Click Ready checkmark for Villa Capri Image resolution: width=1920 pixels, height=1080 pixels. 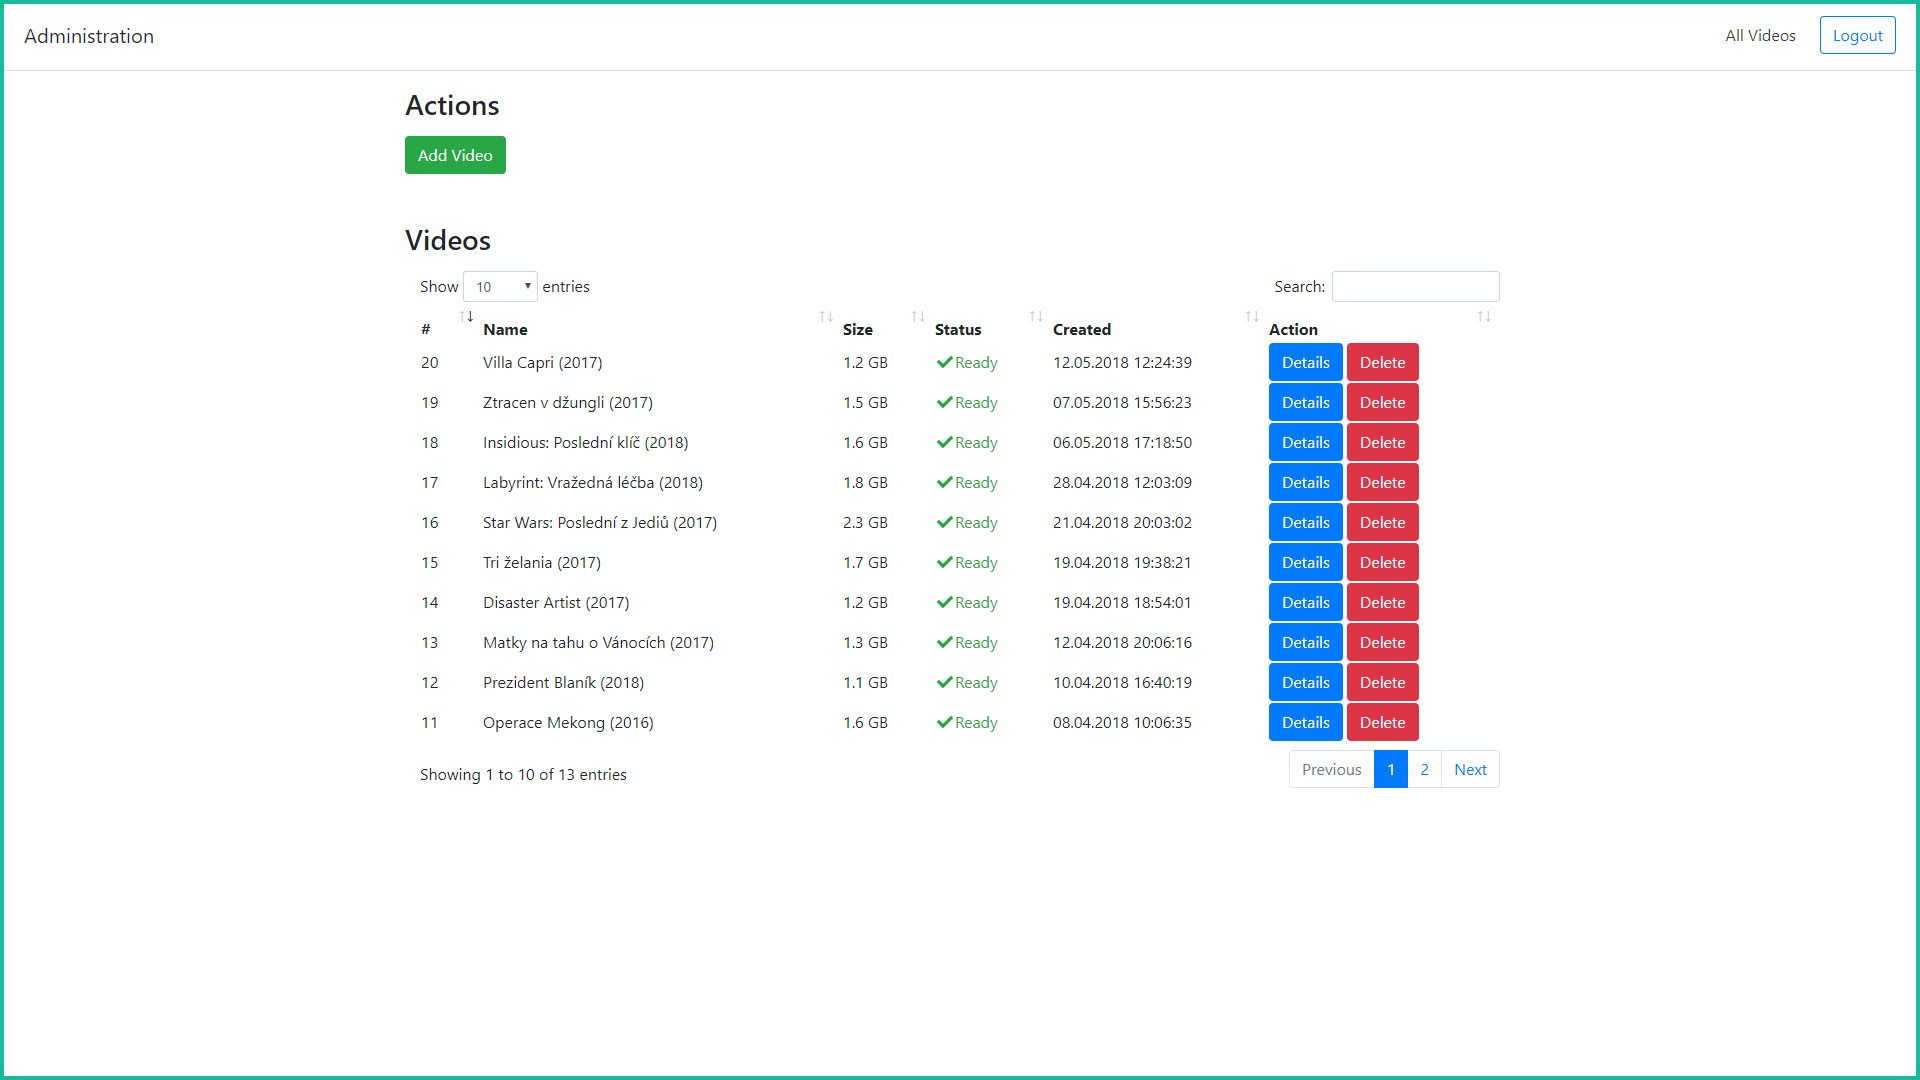[x=944, y=363]
